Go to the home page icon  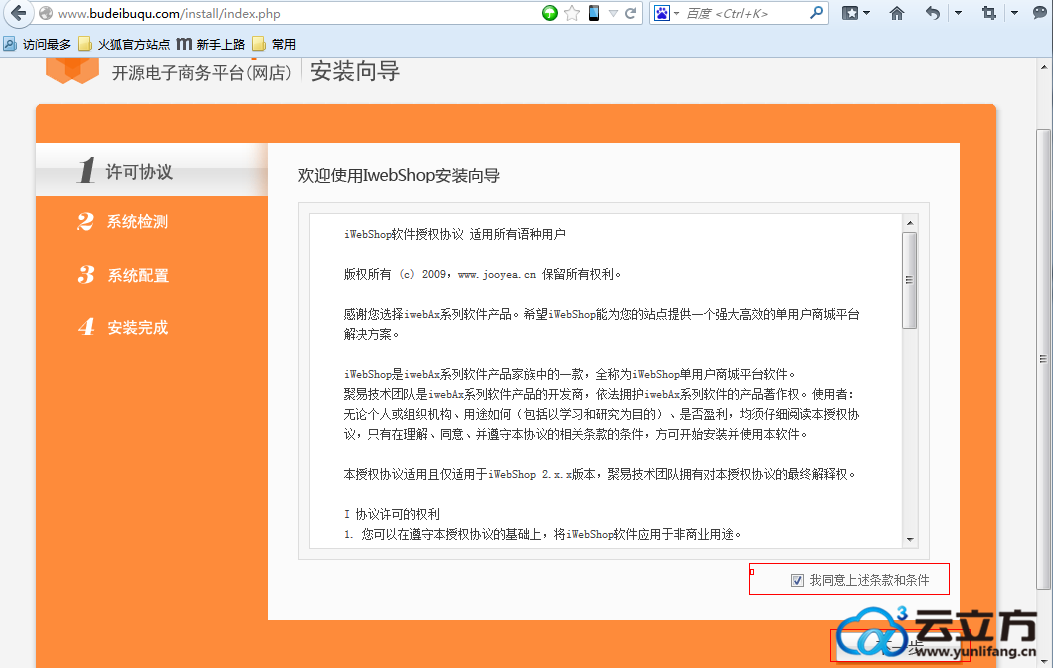coord(897,13)
